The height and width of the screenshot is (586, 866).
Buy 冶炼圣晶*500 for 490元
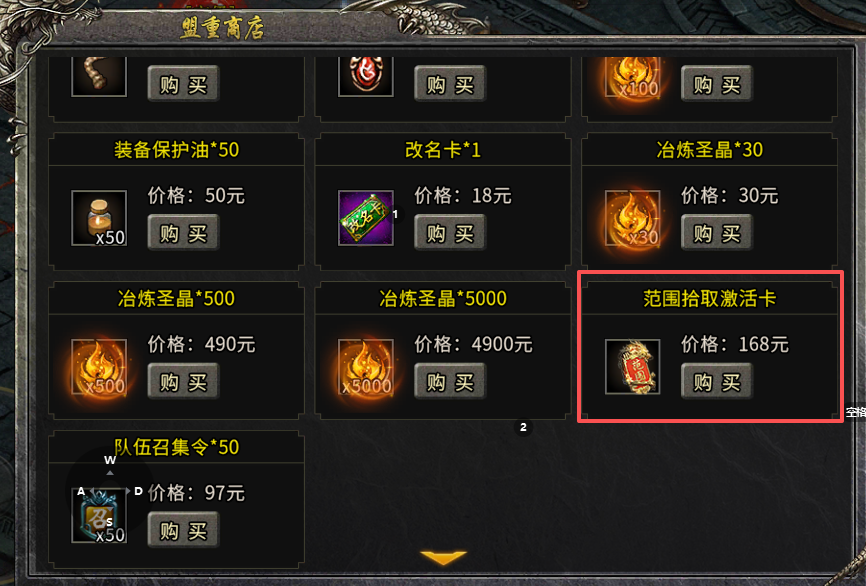[183, 382]
